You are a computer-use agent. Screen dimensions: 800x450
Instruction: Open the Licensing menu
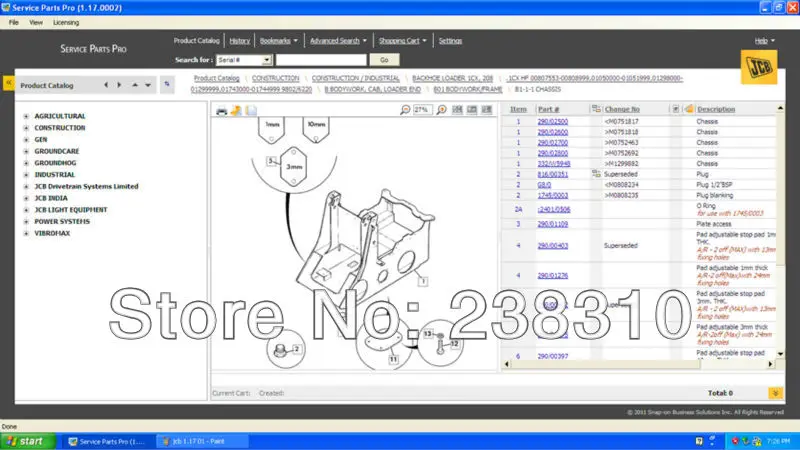pos(66,22)
